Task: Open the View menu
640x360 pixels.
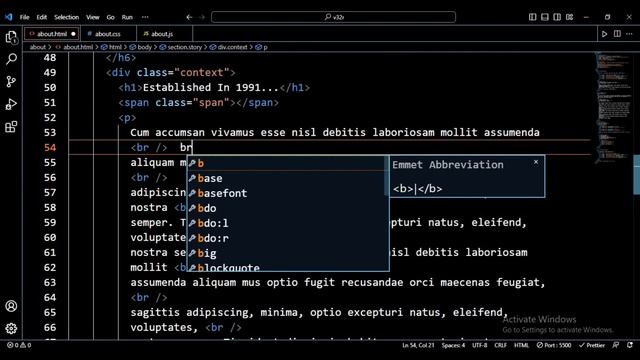Action: (93, 17)
